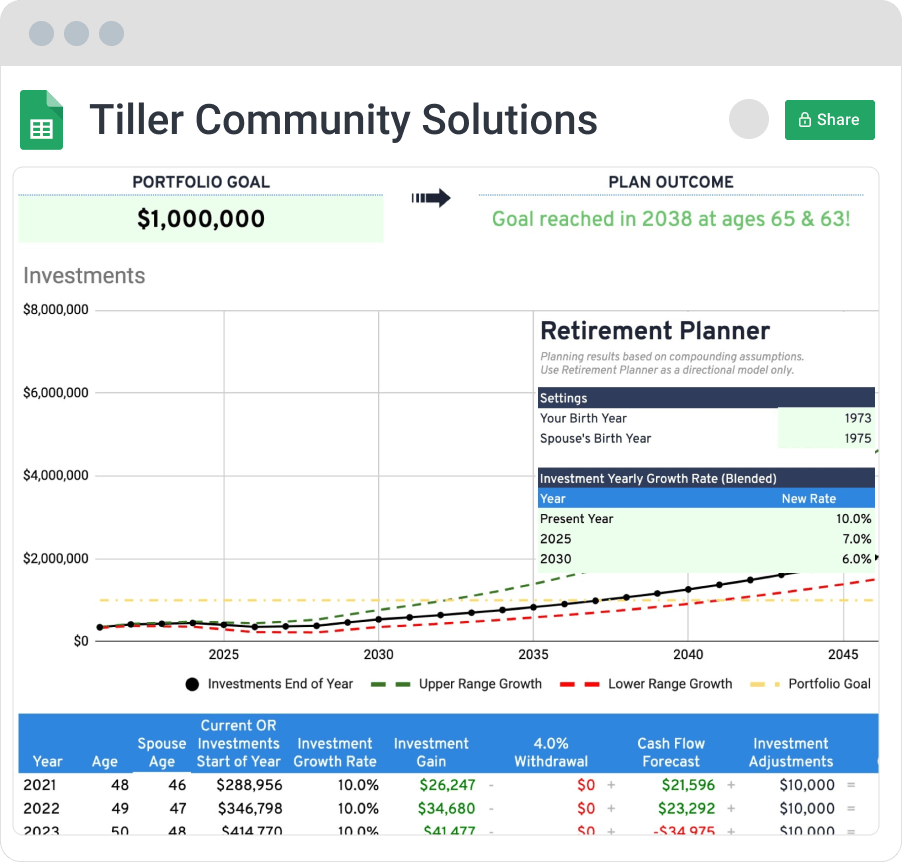The height and width of the screenshot is (862, 902).
Task: Click Investment Yearly Growth Rate (Blended) header
Action: (x=706, y=479)
